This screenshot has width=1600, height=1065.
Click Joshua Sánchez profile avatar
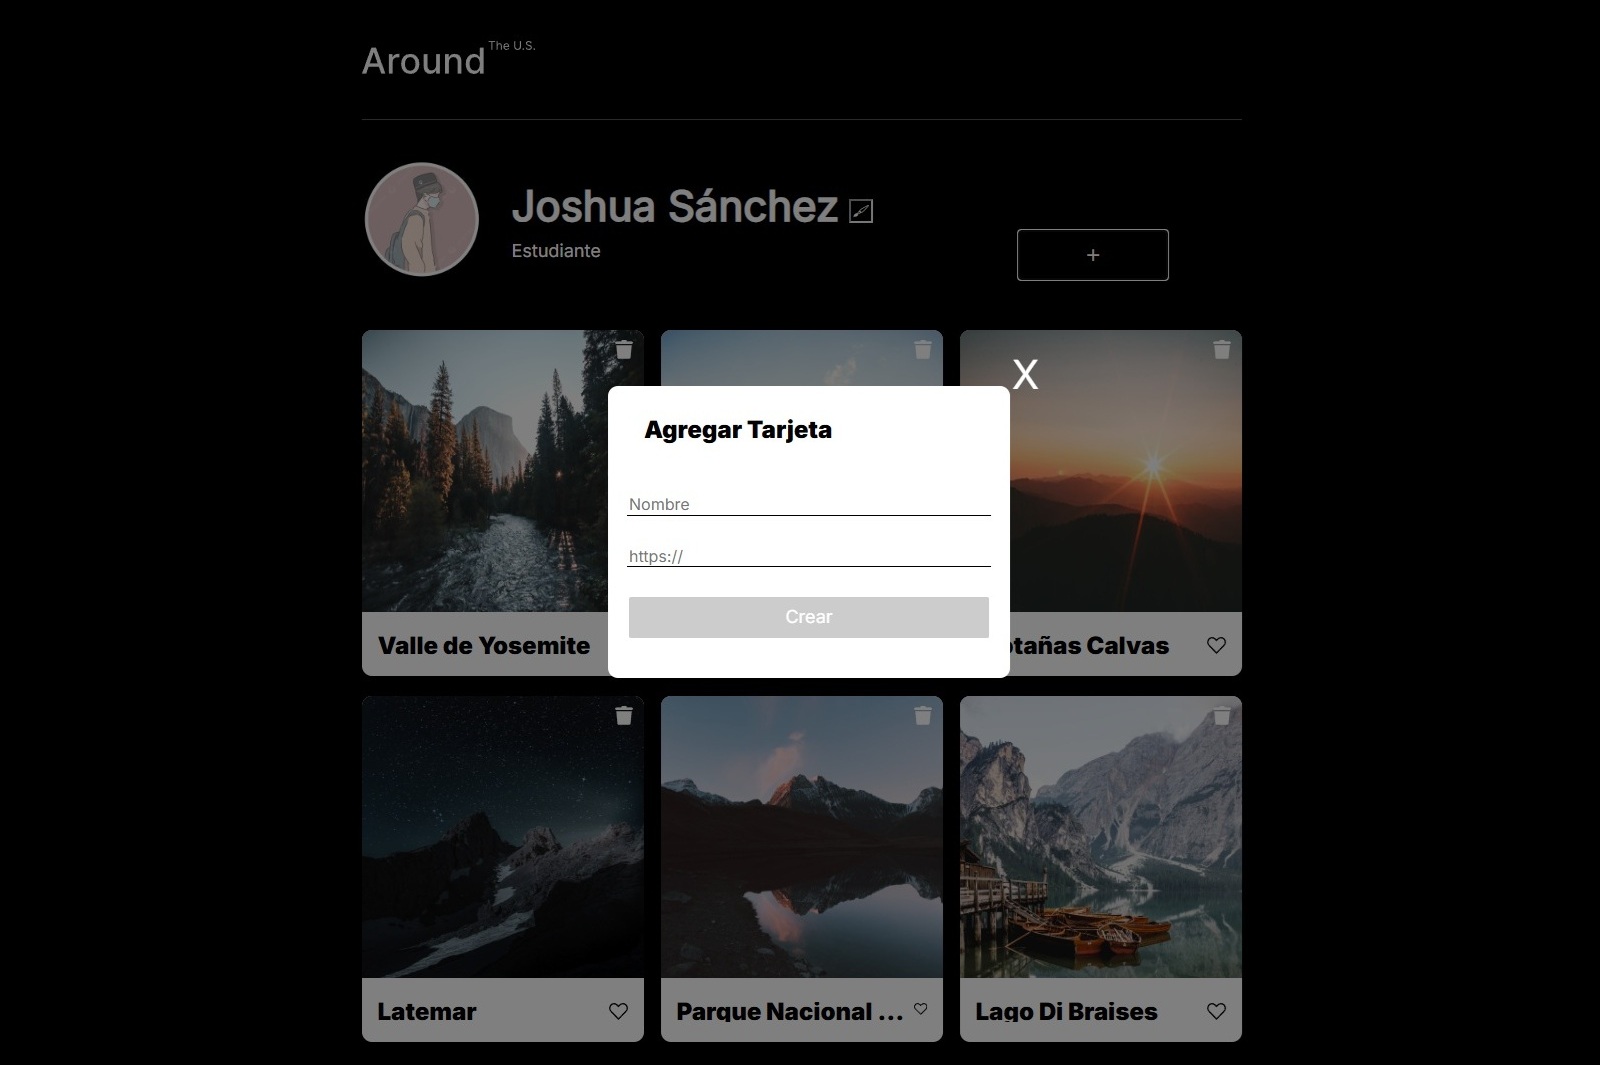coord(422,219)
